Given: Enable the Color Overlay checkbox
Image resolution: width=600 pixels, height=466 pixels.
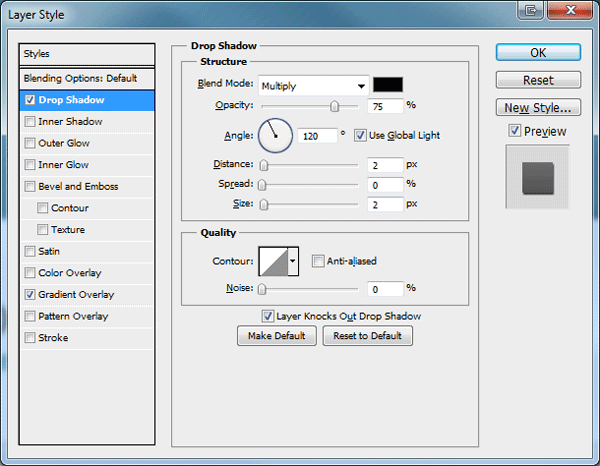Looking at the screenshot, I should tap(30, 273).
